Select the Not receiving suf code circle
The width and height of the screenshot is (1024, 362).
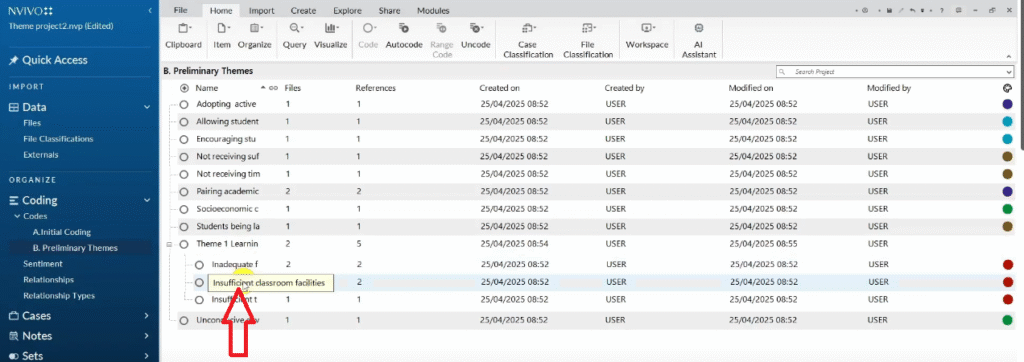[184, 157]
